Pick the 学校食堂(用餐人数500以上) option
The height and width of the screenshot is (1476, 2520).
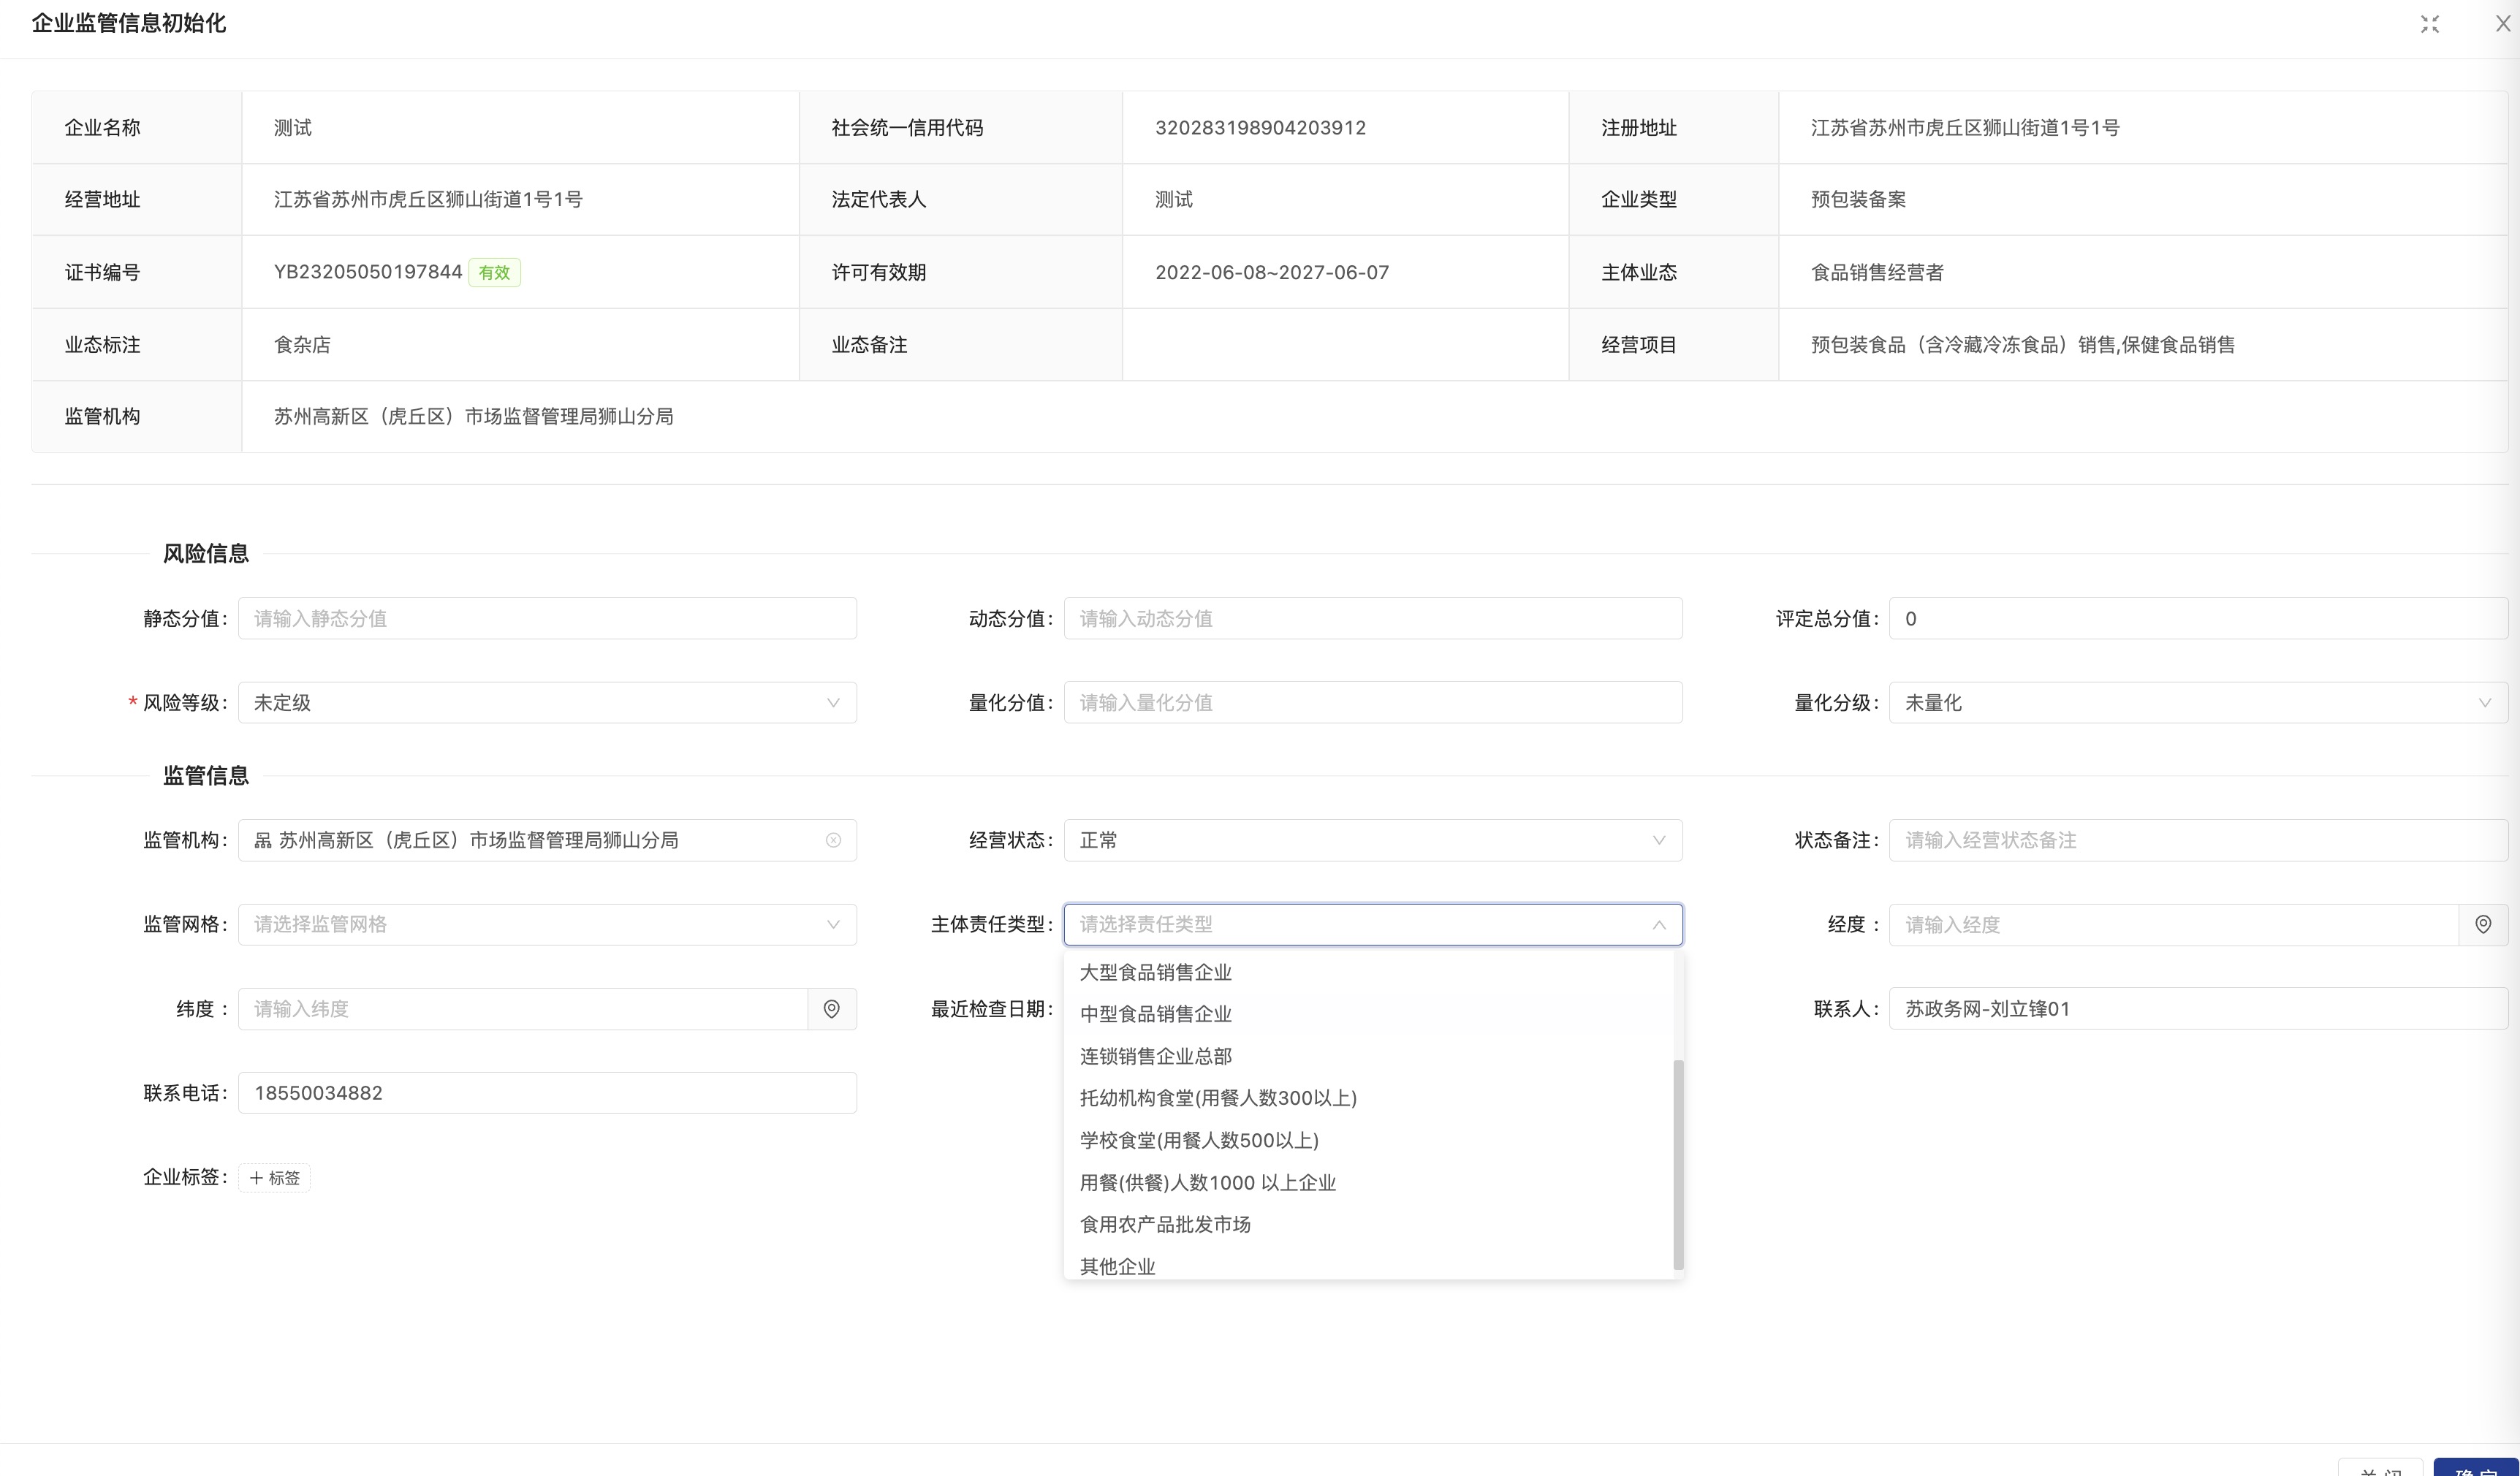pos(1199,1140)
